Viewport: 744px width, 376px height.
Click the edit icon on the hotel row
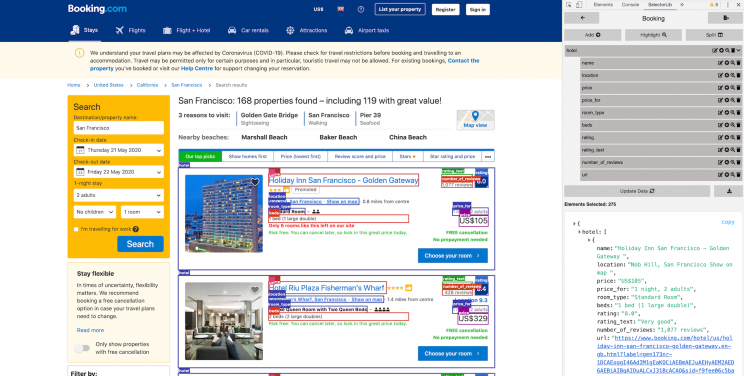tap(715, 50)
